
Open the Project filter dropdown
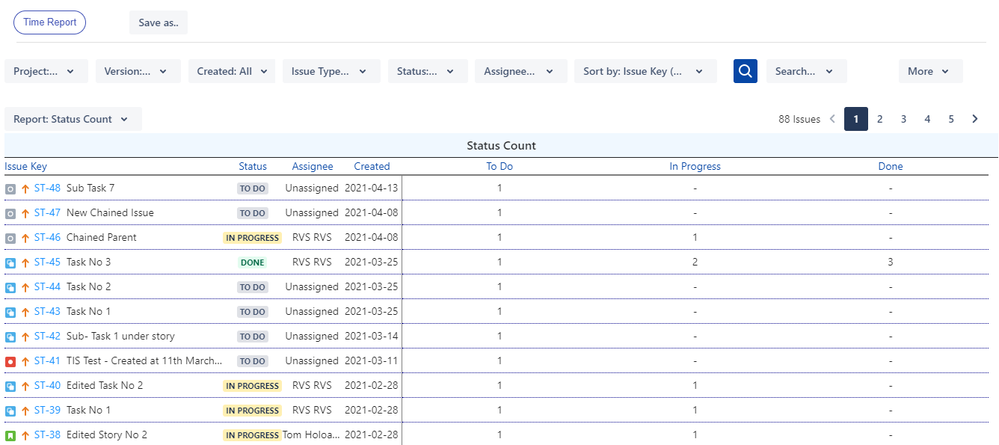point(46,71)
